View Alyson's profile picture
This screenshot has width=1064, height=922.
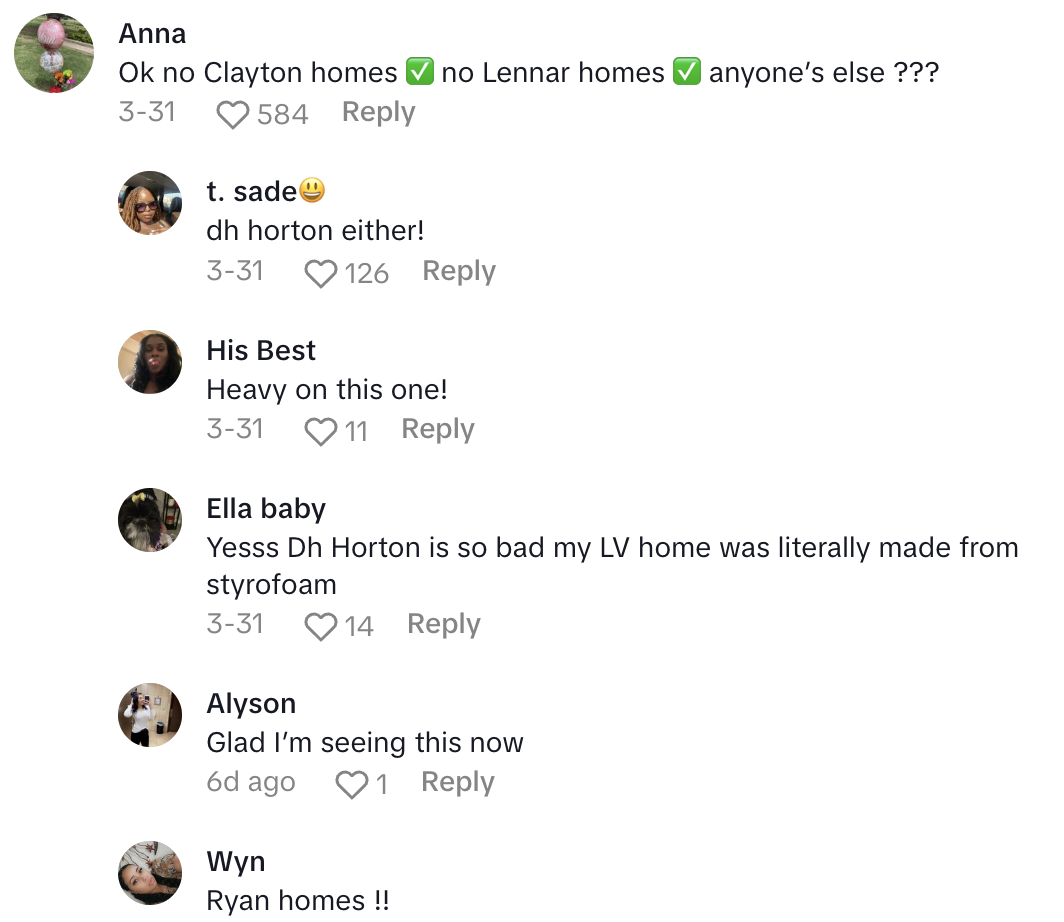[150, 715]
